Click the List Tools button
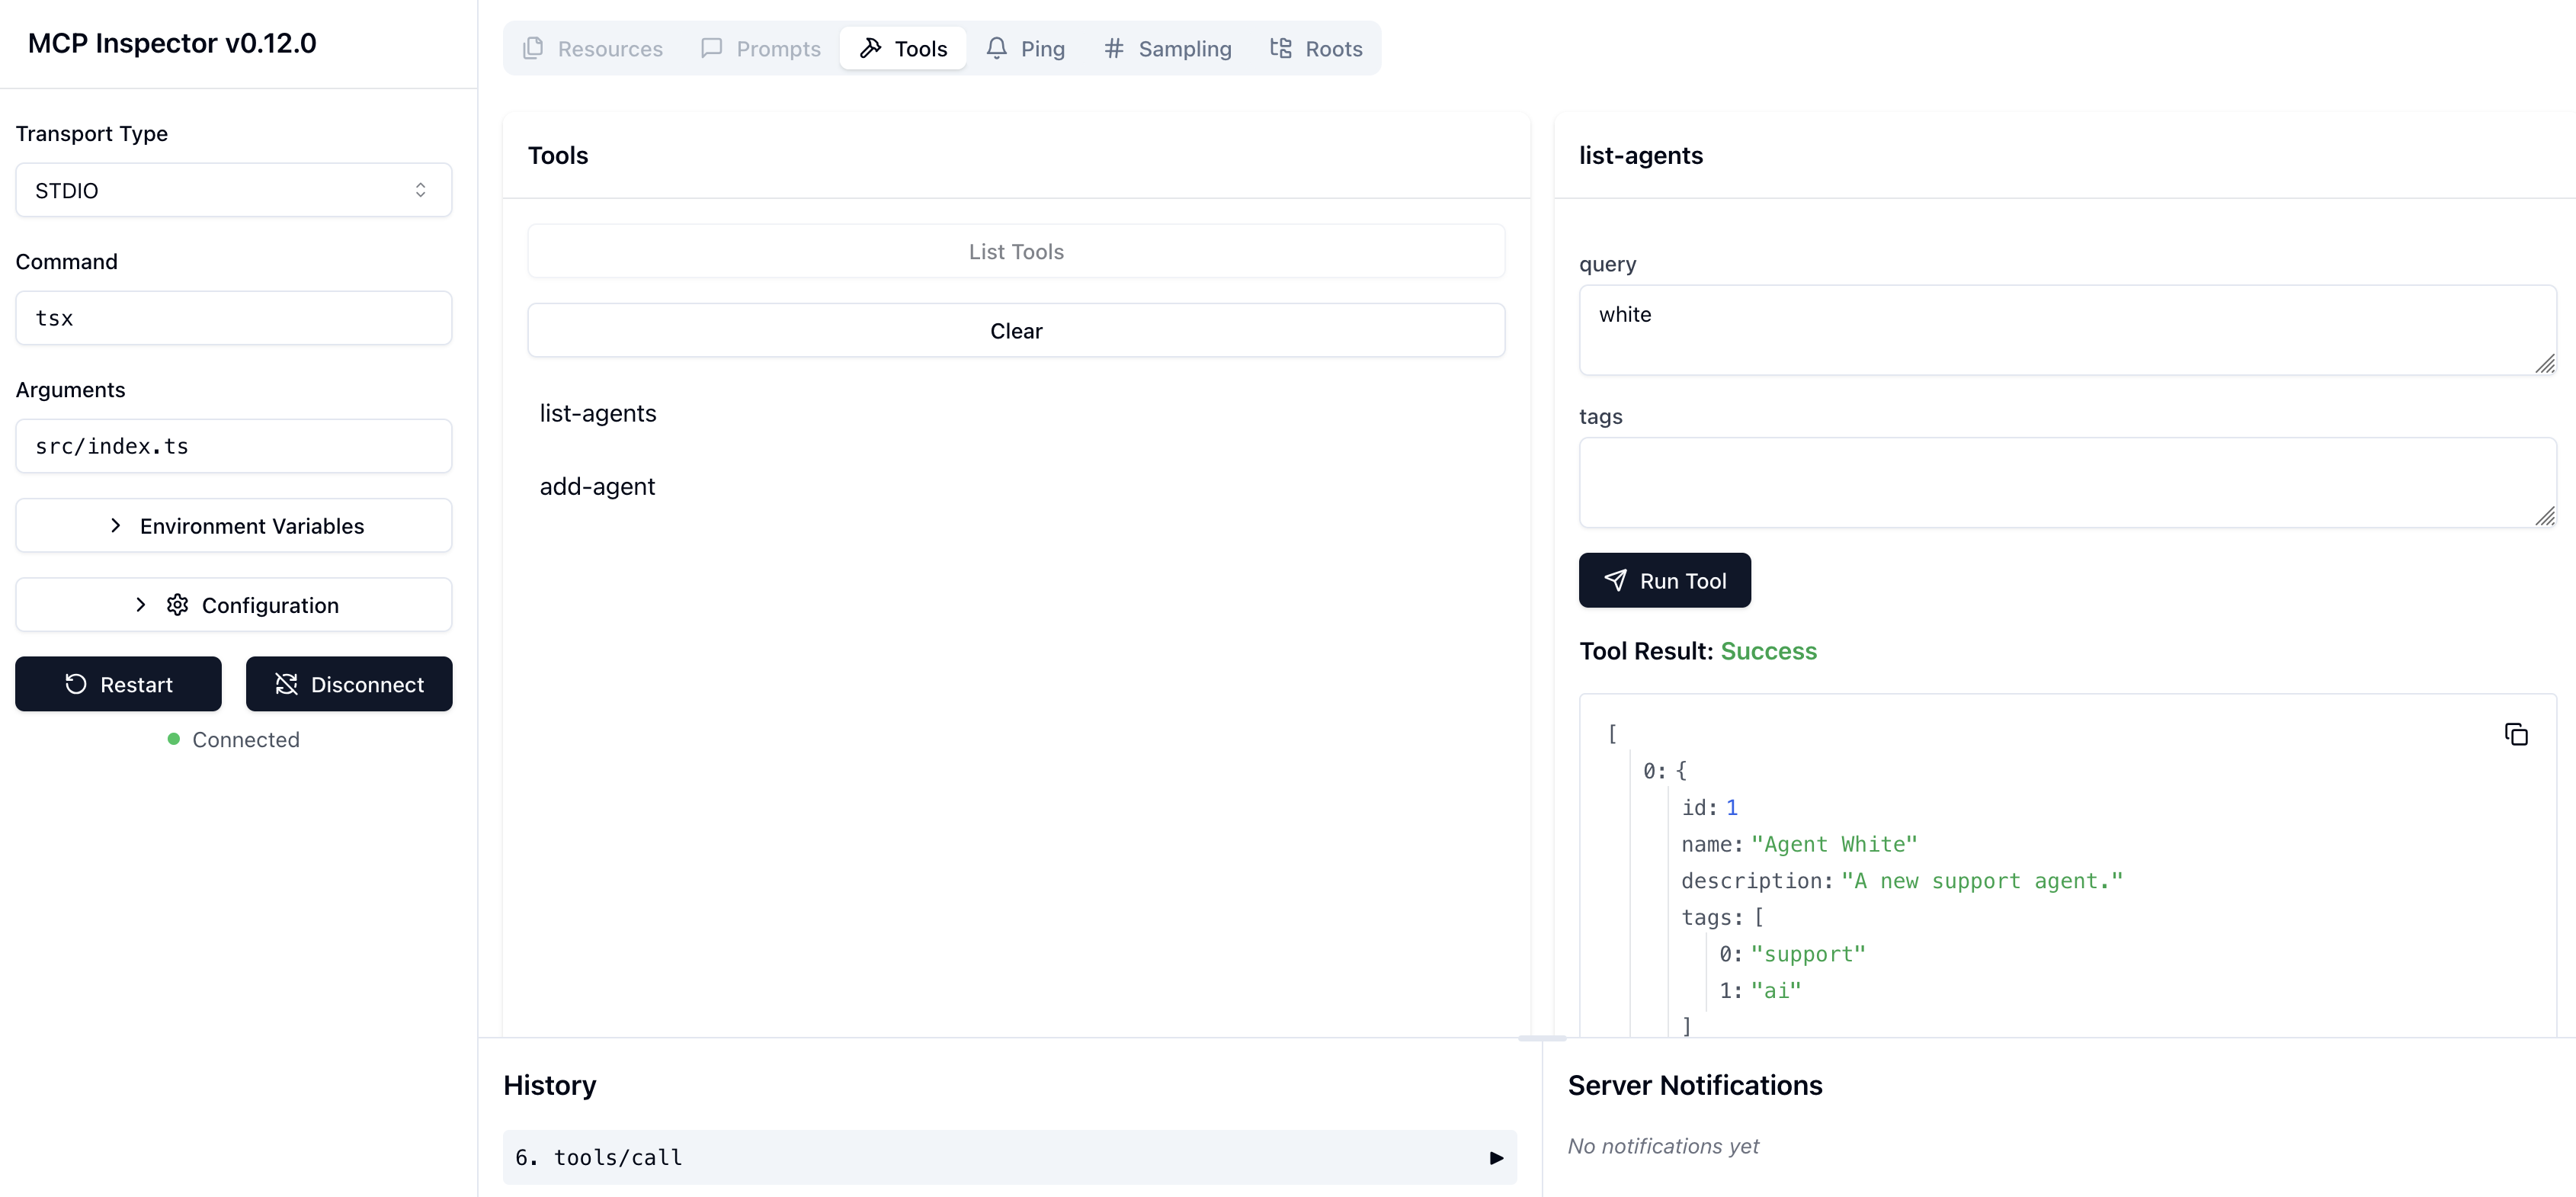This screenshot has width=2576, height=1197. pyautogui.click(x=1016, y=251)
